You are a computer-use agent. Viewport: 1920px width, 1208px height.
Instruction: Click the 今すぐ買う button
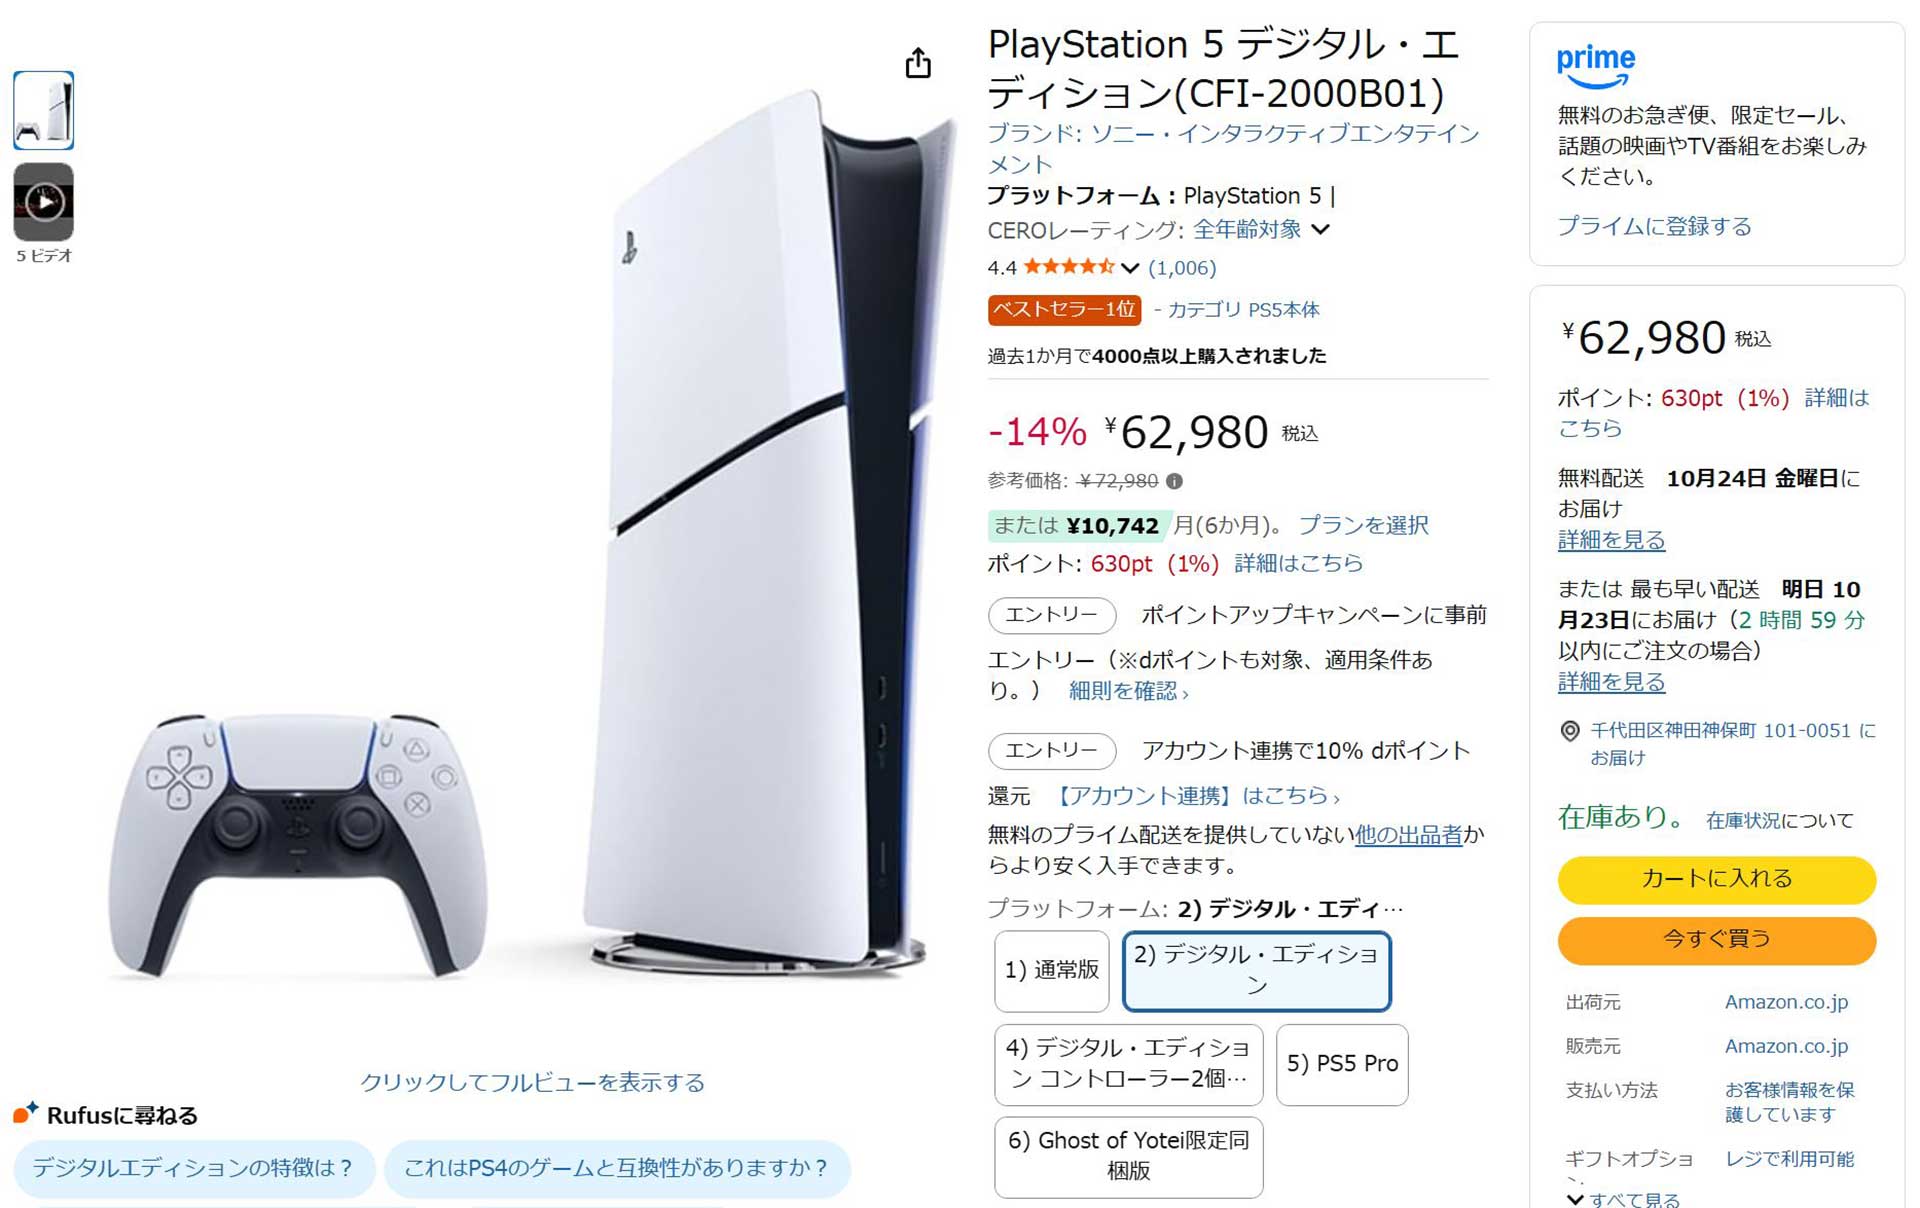tap(1716, 940)
